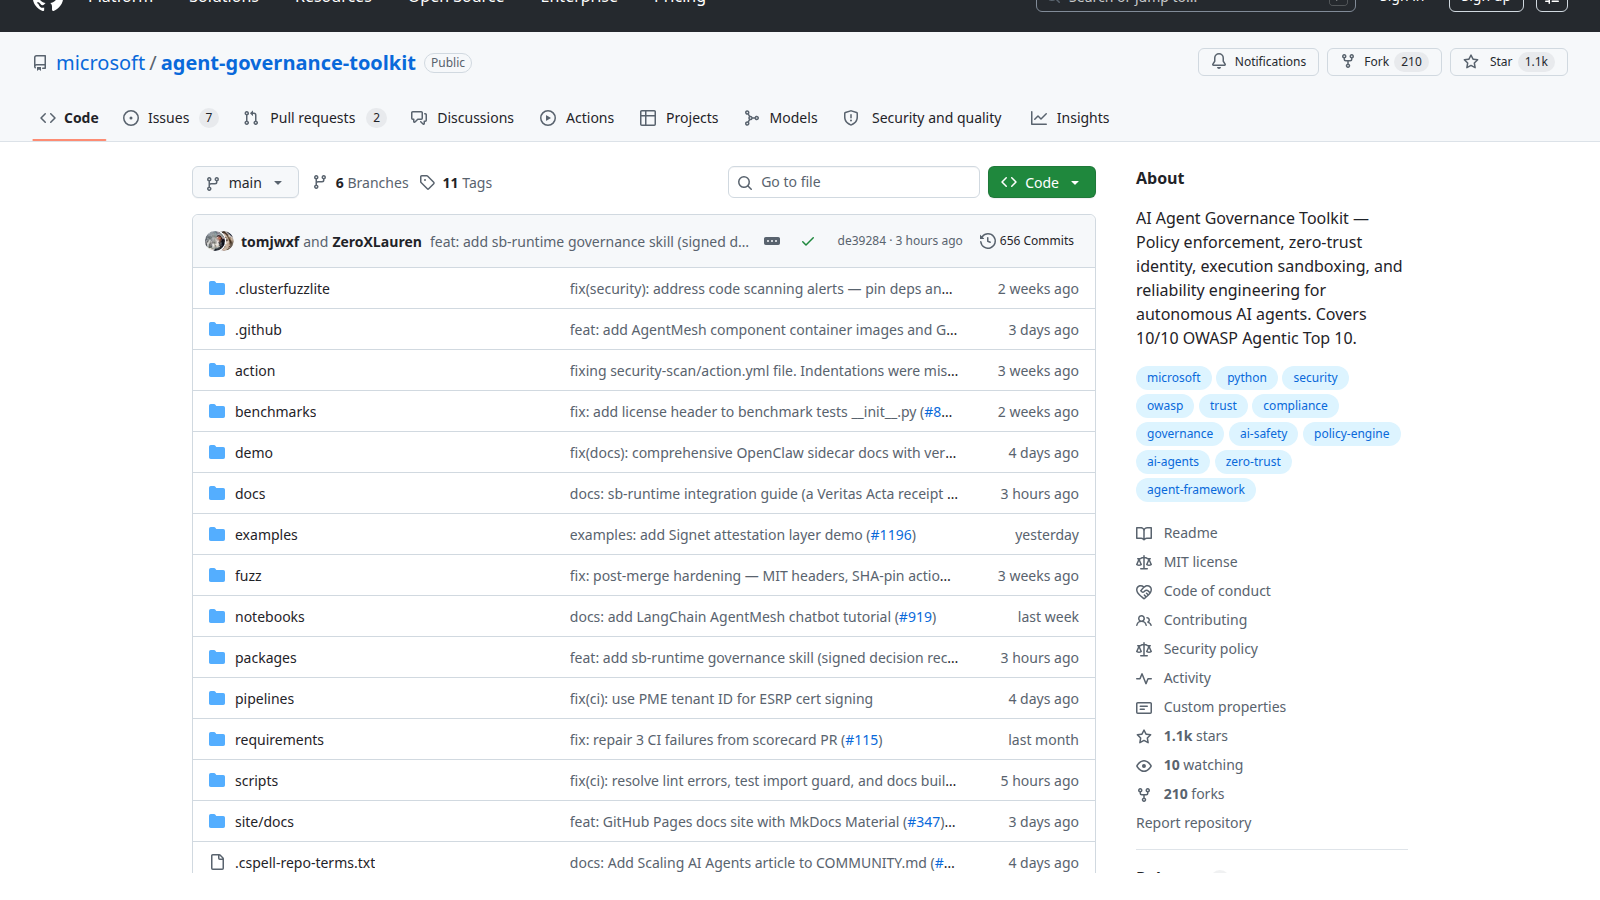Click the tag icon next to 11 Tags
This screenshot has height=900, width=1600.
[x=427, y=182]
